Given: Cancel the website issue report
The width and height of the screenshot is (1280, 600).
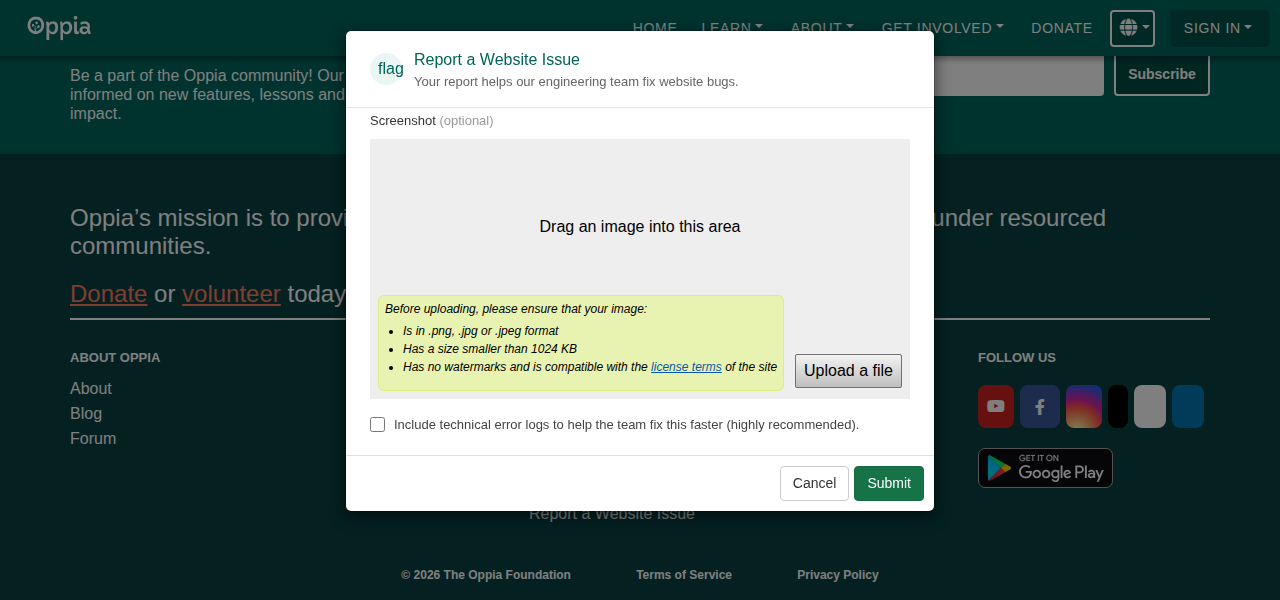Looking at the screenshot, I should (814, 483).
